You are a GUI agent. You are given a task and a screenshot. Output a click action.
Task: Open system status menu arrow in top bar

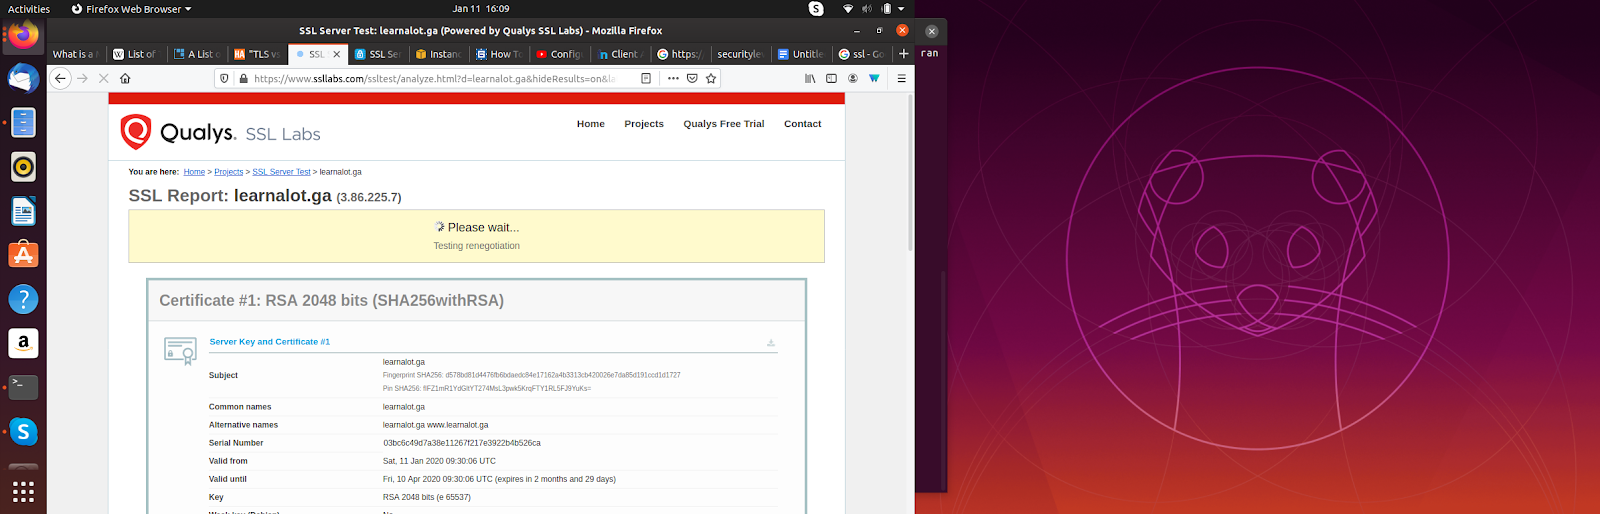901,9
